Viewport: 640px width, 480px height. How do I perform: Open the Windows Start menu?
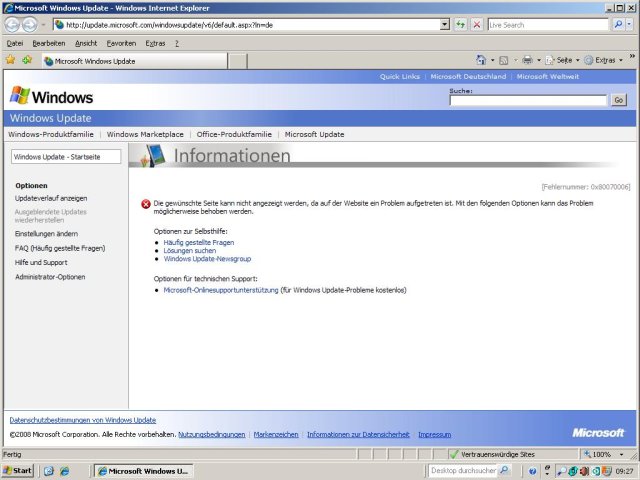pyautogui.click(x=18, y=471)
